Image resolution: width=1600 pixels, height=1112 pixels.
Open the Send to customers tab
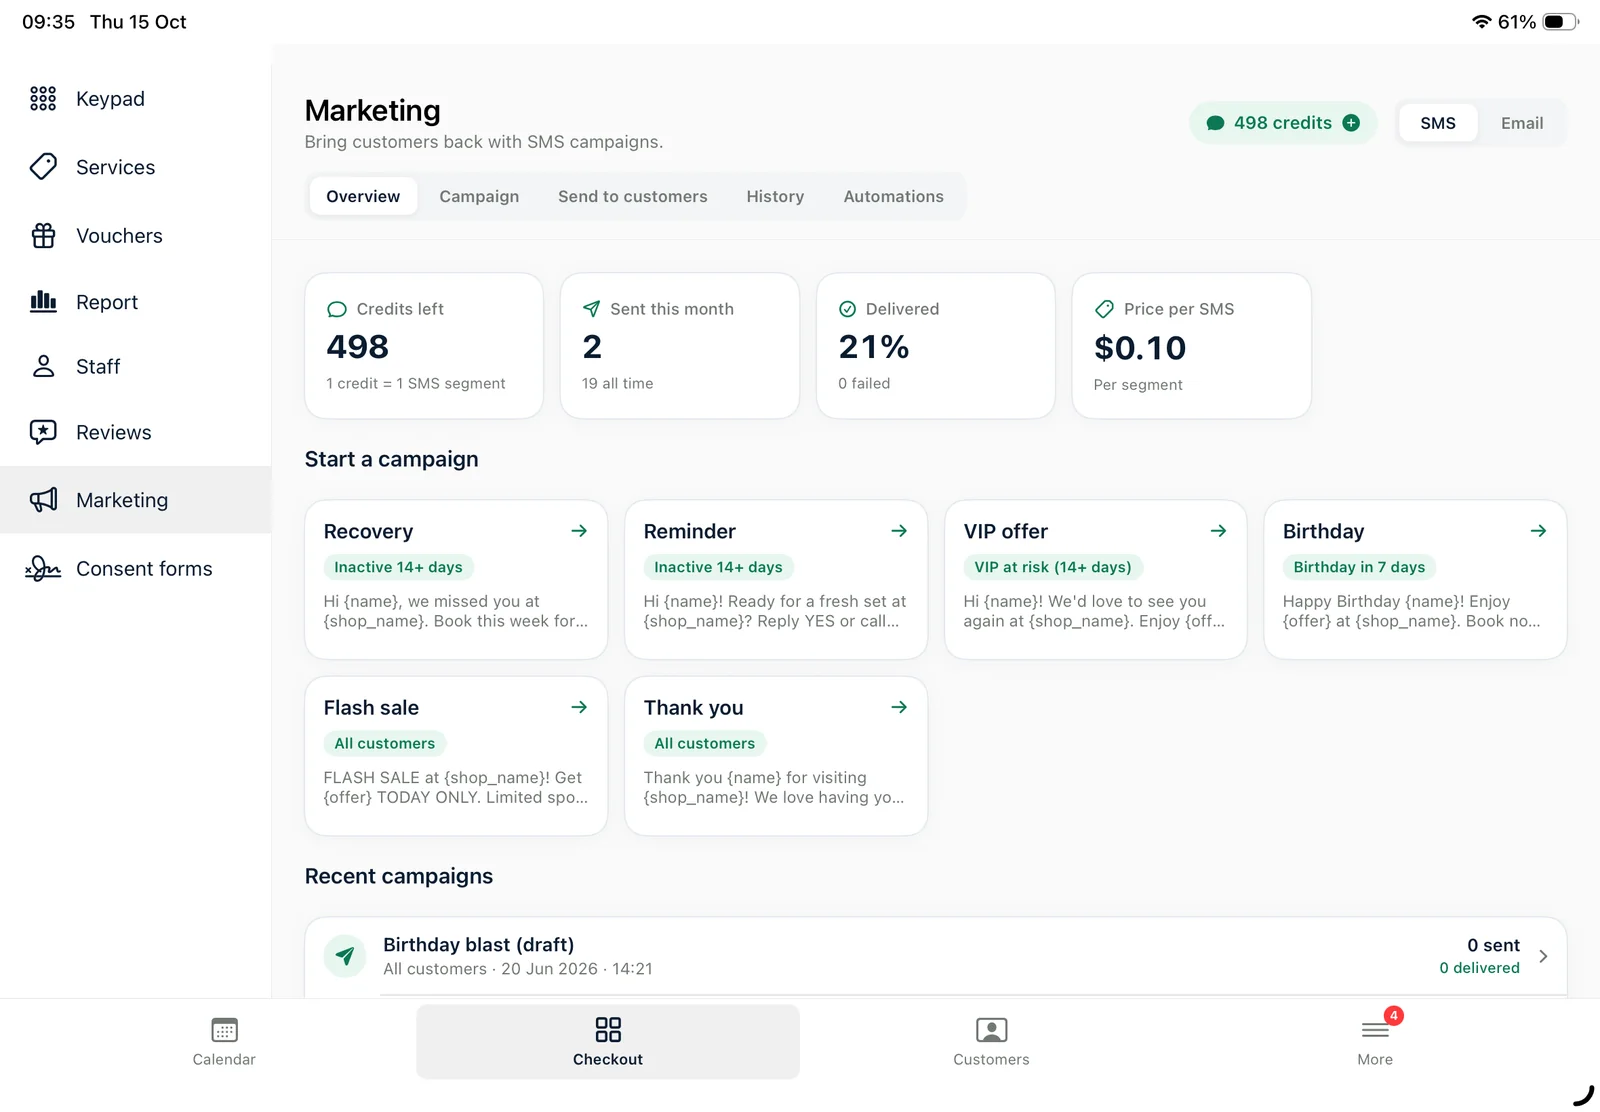pyautogui.click(x=632, y=196)
